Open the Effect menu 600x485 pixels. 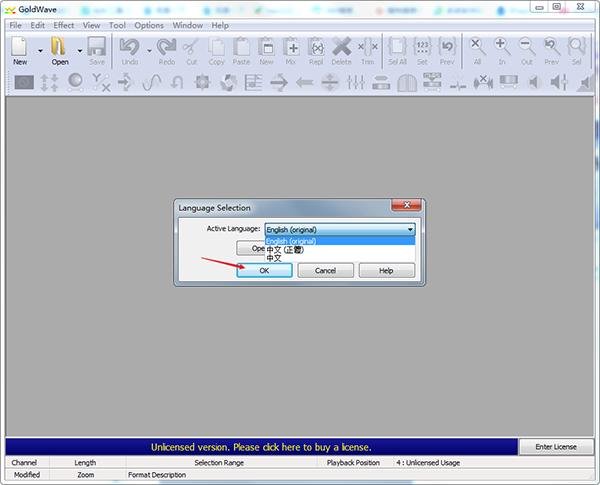pyautogui.click(x=64, y=26)
